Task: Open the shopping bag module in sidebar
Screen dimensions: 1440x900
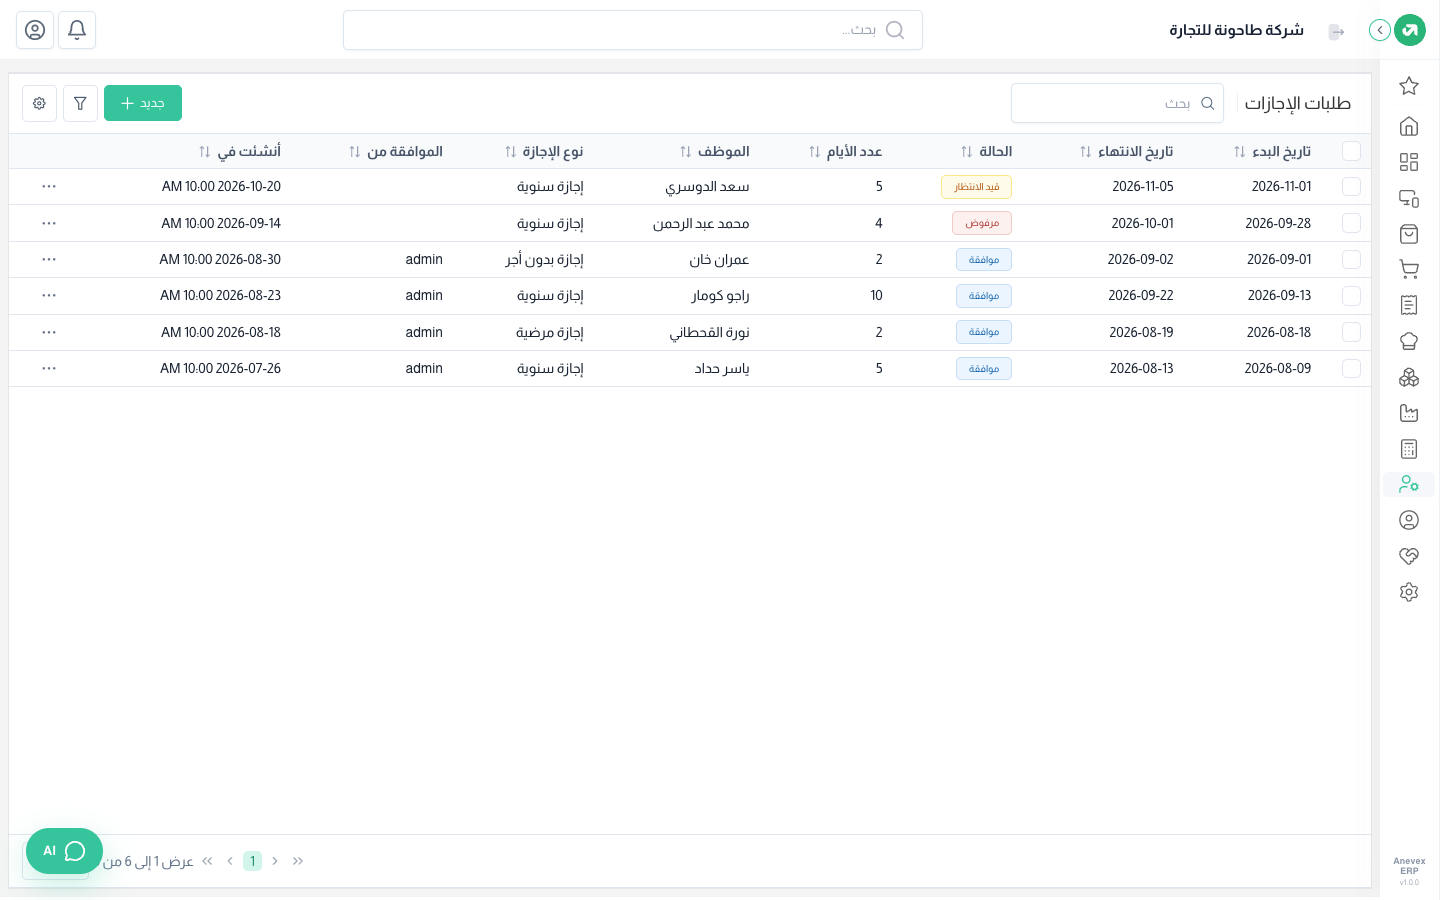Action: pos(1409,234)
